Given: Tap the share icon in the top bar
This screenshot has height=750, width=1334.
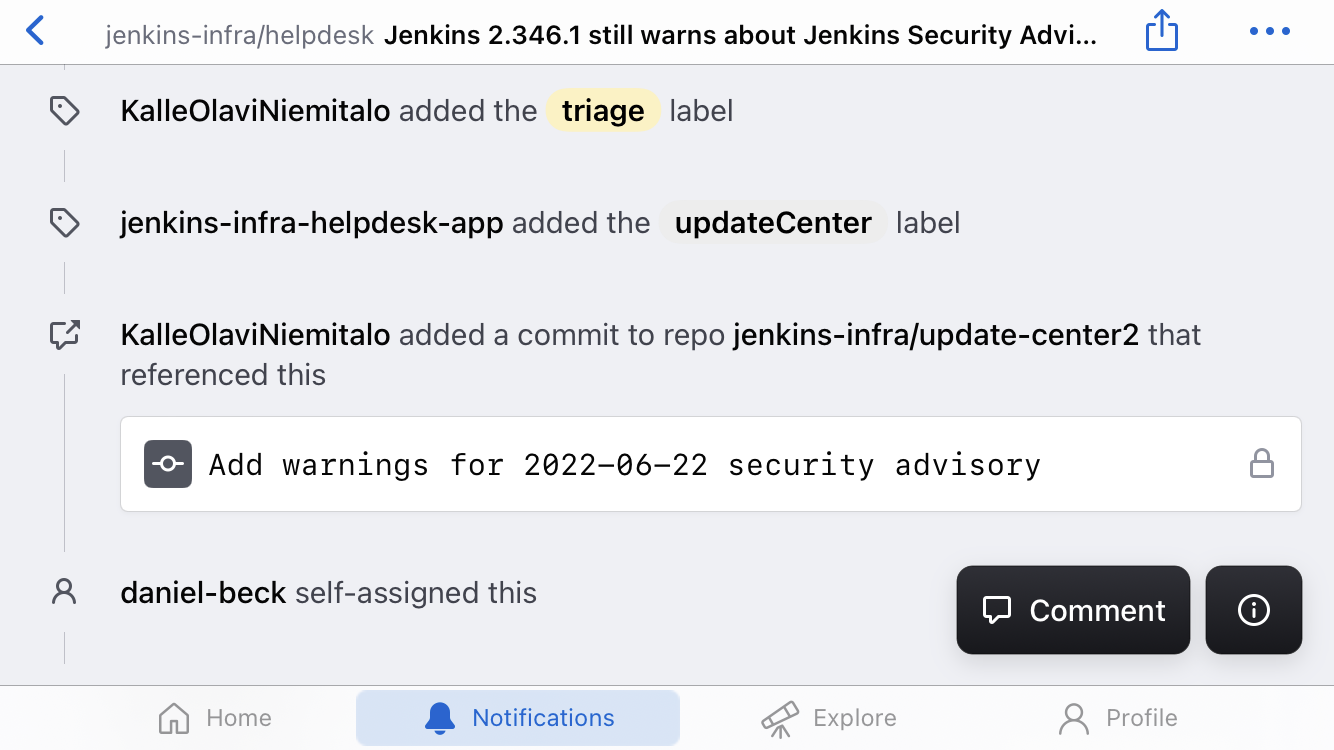Looking at the screenshot, I should [x=1161, y=31].
